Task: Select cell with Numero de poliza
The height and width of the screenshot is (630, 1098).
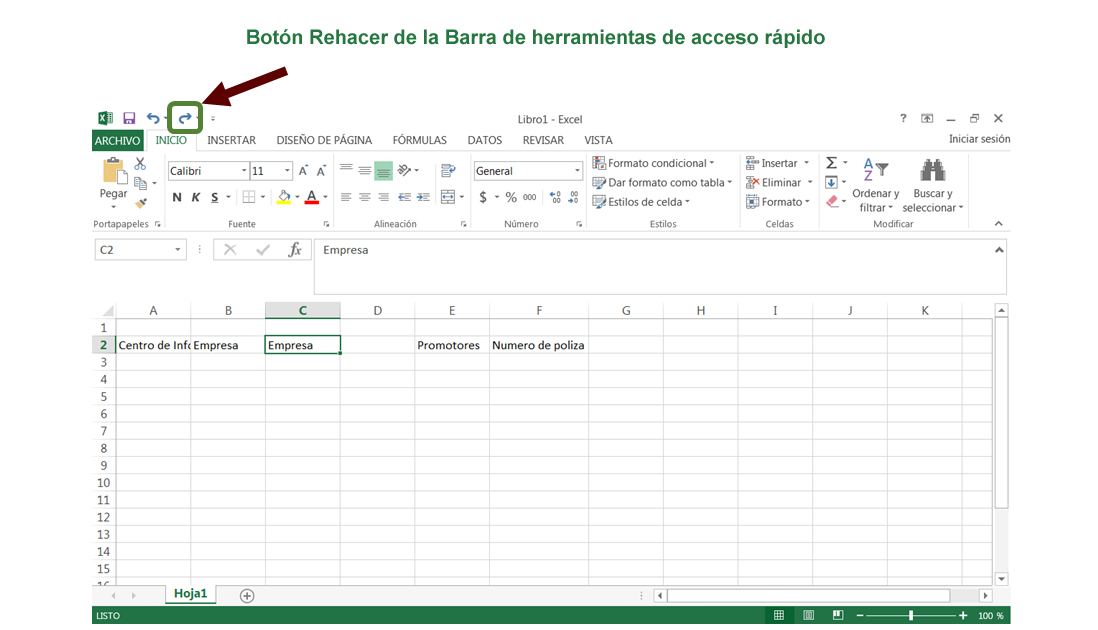Action: [x=538, y=345]
